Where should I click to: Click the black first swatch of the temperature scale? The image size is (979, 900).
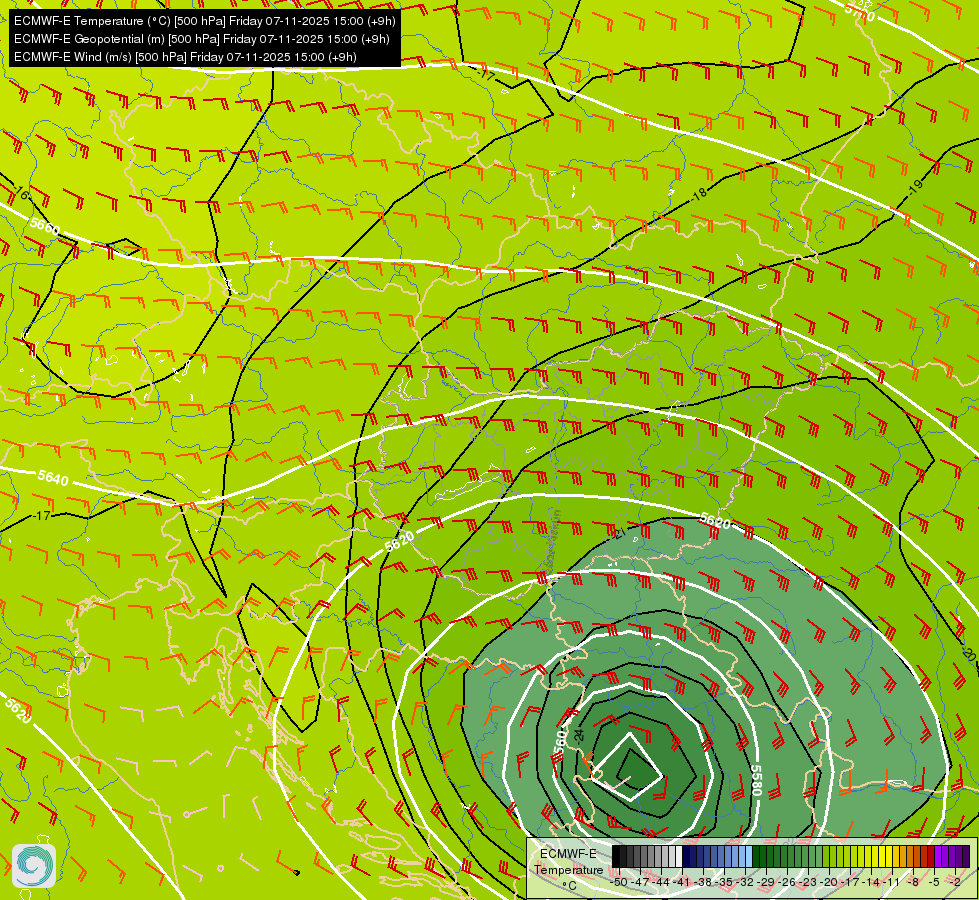pos(616,856)
